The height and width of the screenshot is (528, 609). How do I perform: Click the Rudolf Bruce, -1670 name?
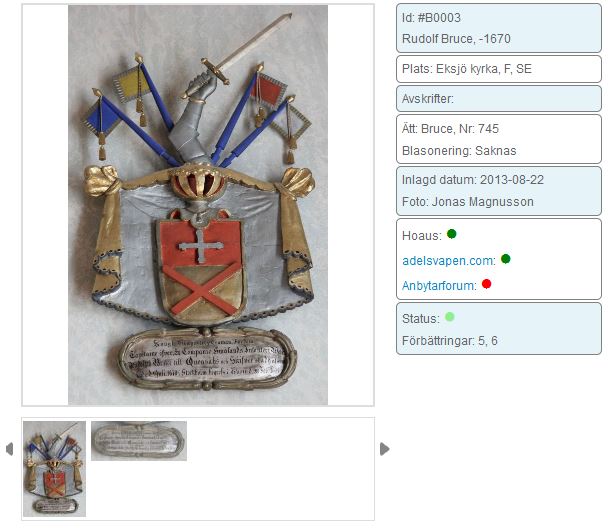pos(456,39)
